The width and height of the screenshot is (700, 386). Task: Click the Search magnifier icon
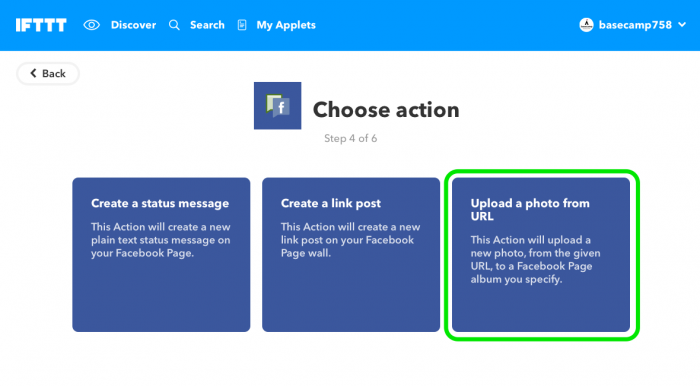click(x=174, y=25)
